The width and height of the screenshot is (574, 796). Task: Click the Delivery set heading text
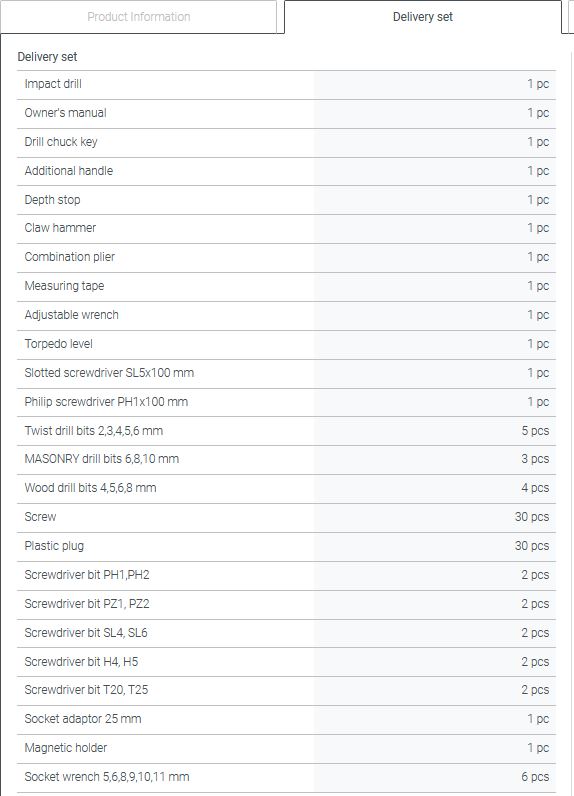47,57
